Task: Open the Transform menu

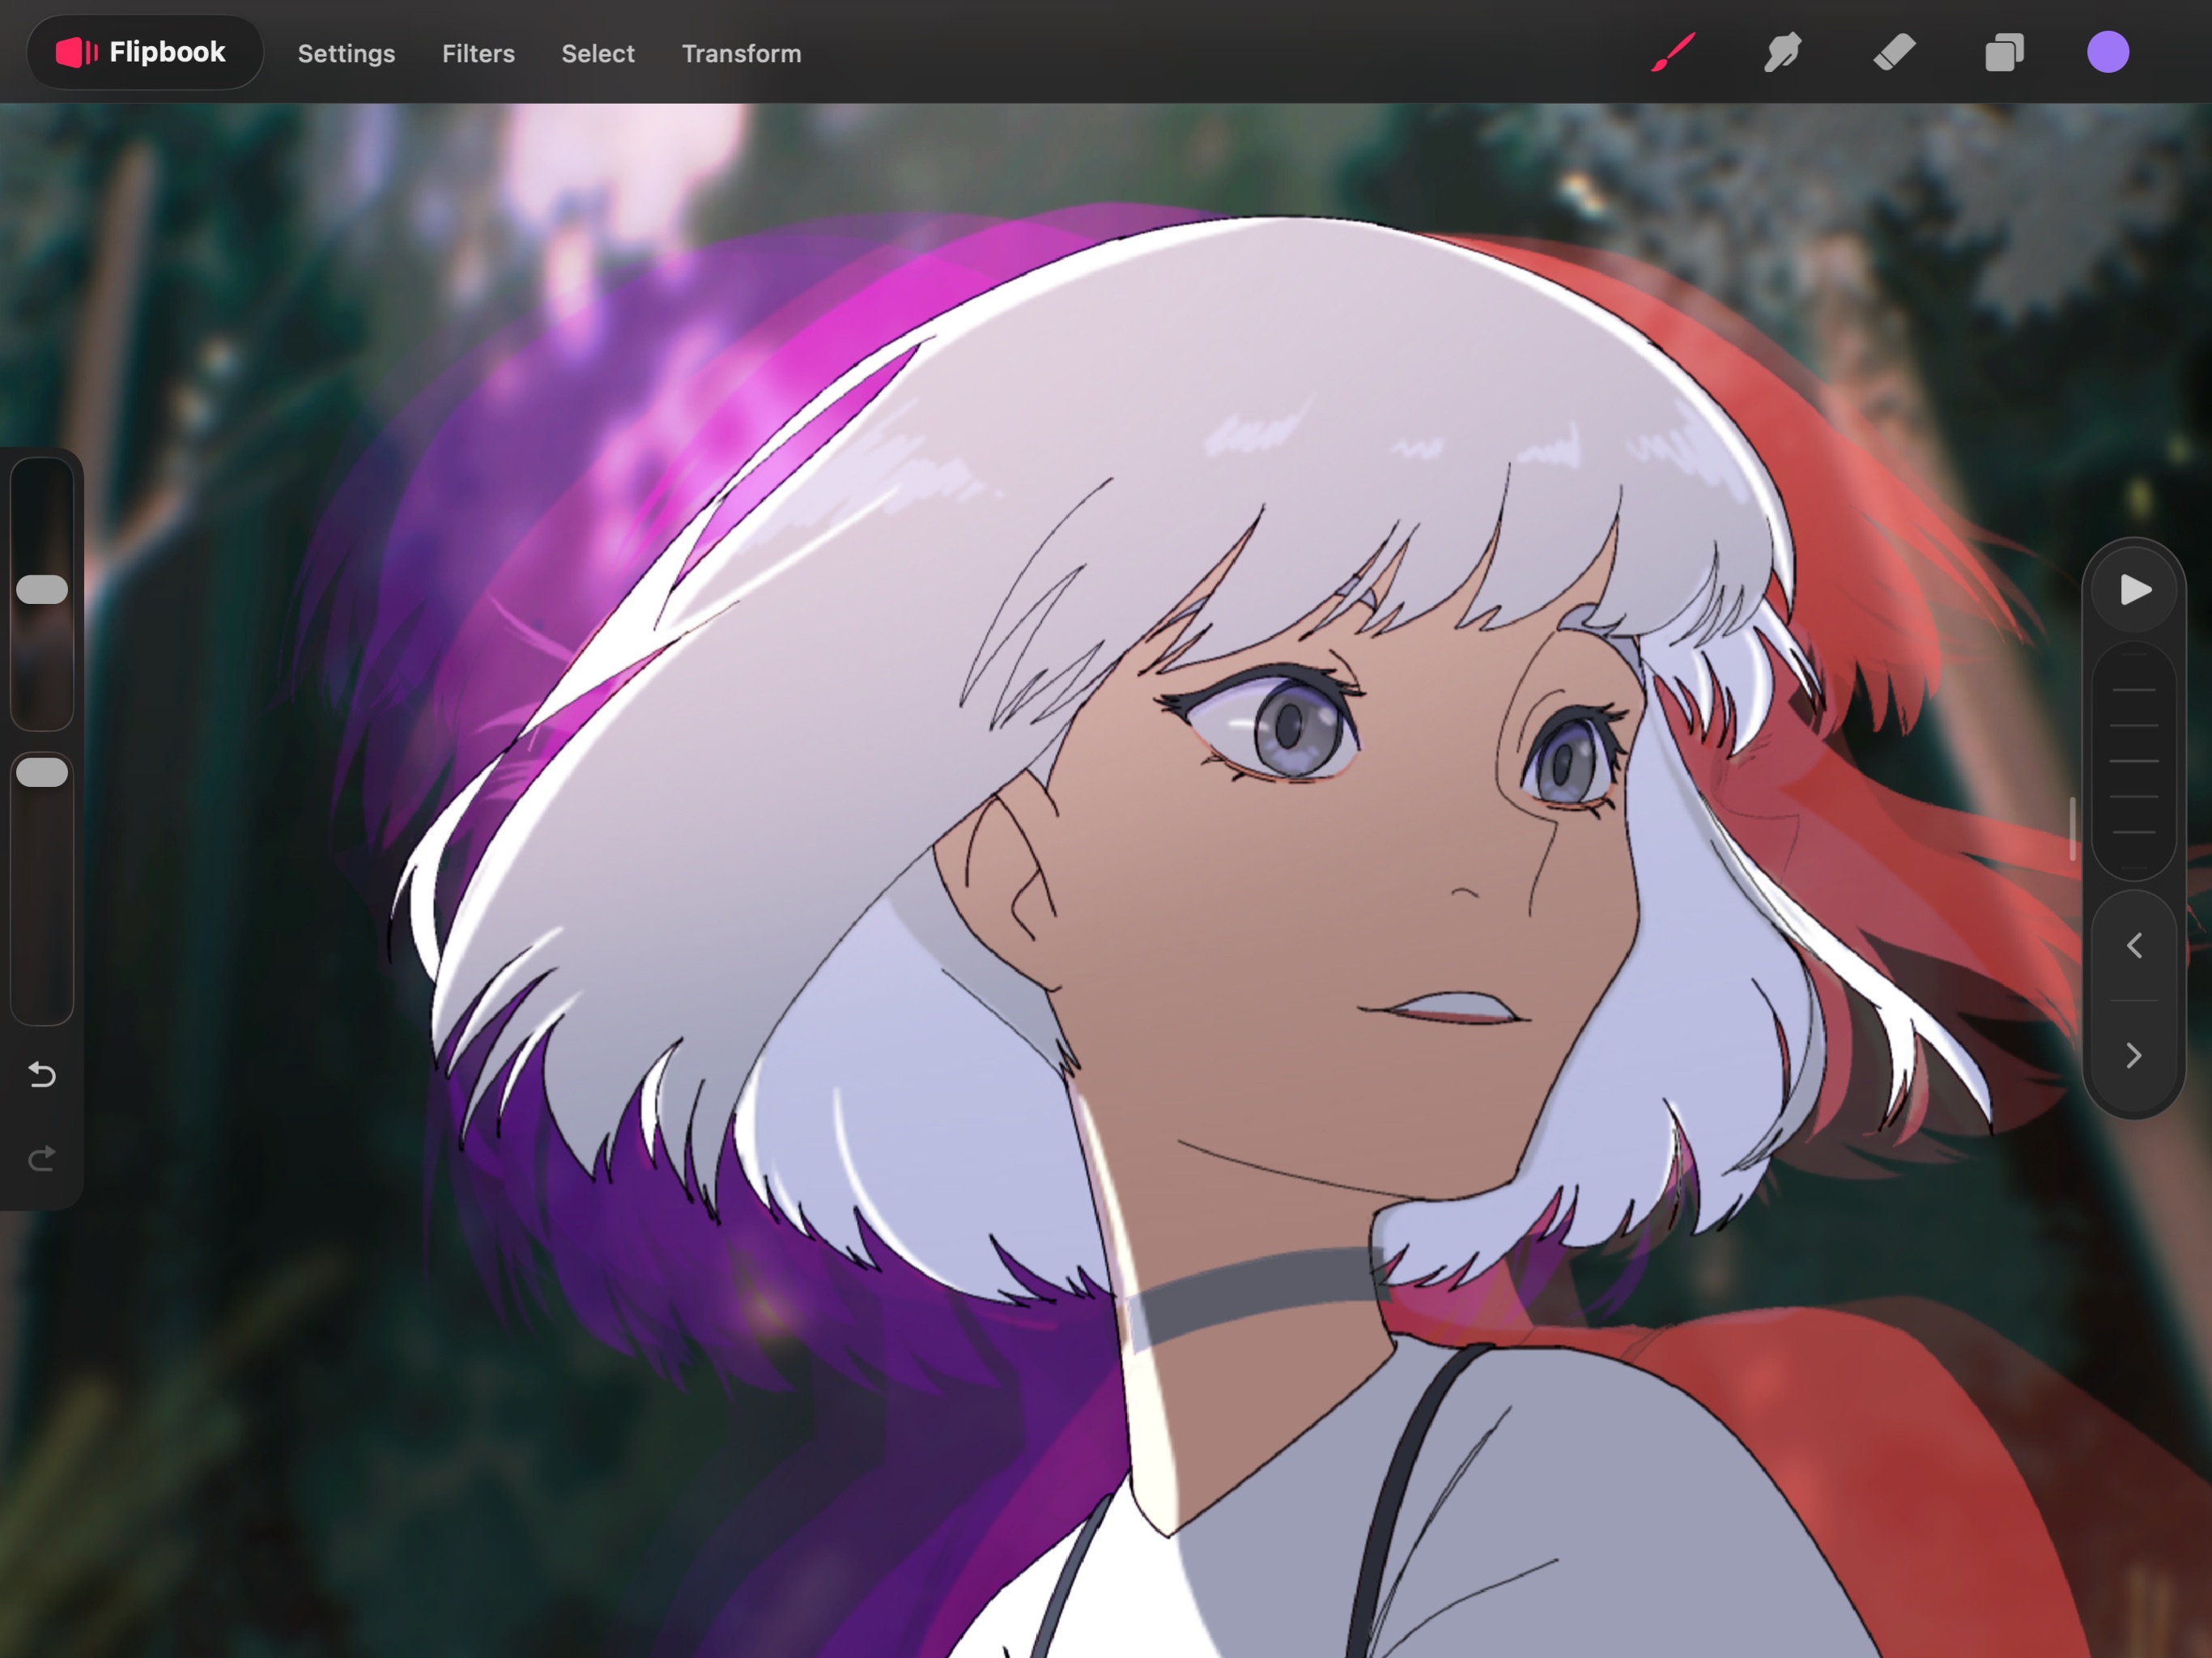Action: tap(741, 53)
